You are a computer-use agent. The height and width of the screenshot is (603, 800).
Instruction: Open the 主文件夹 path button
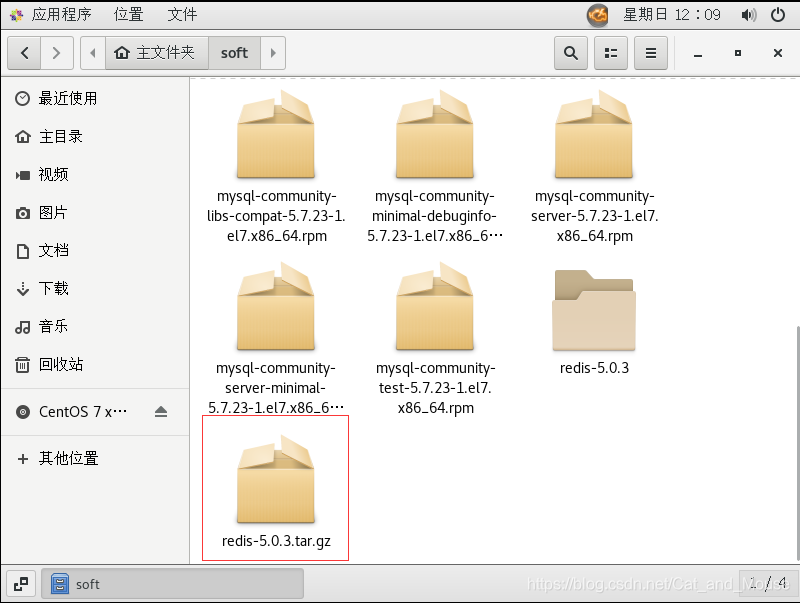tap(157, 53)
